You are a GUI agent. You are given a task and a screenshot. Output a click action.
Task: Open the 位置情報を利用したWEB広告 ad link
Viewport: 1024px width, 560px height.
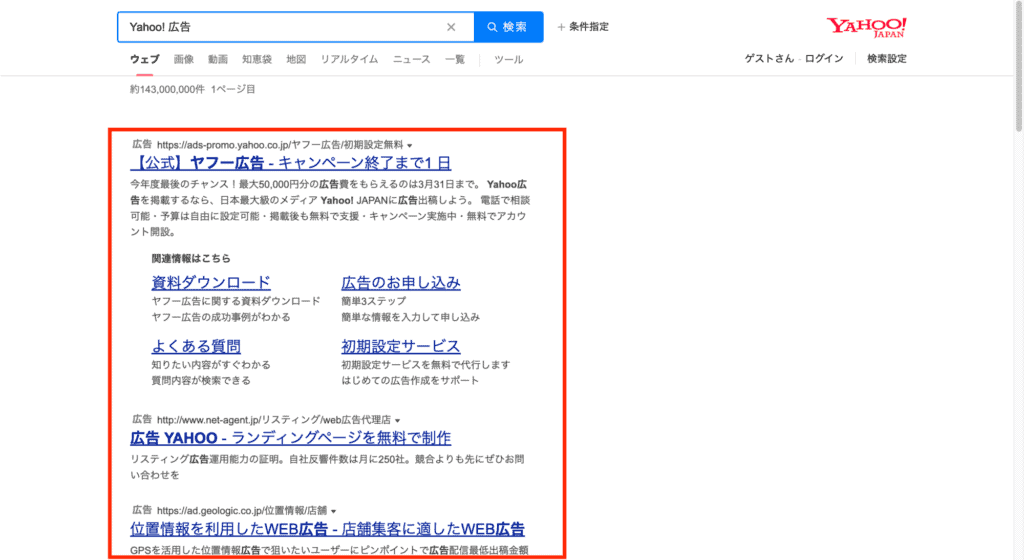coord(327,528)
